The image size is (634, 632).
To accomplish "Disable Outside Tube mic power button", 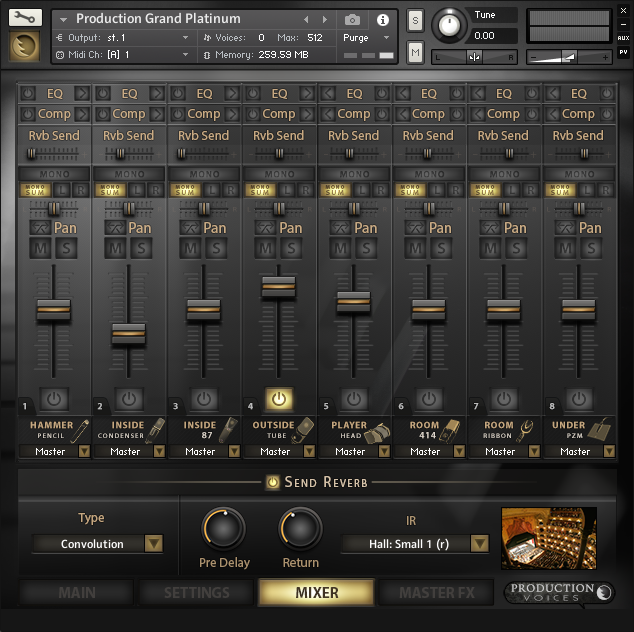I will coord(279,399).
